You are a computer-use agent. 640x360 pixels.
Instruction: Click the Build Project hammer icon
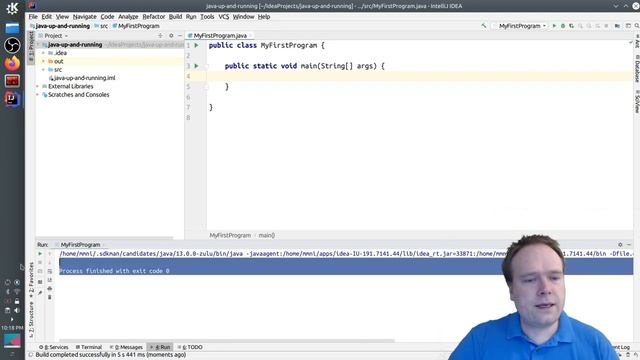point(484,26)
